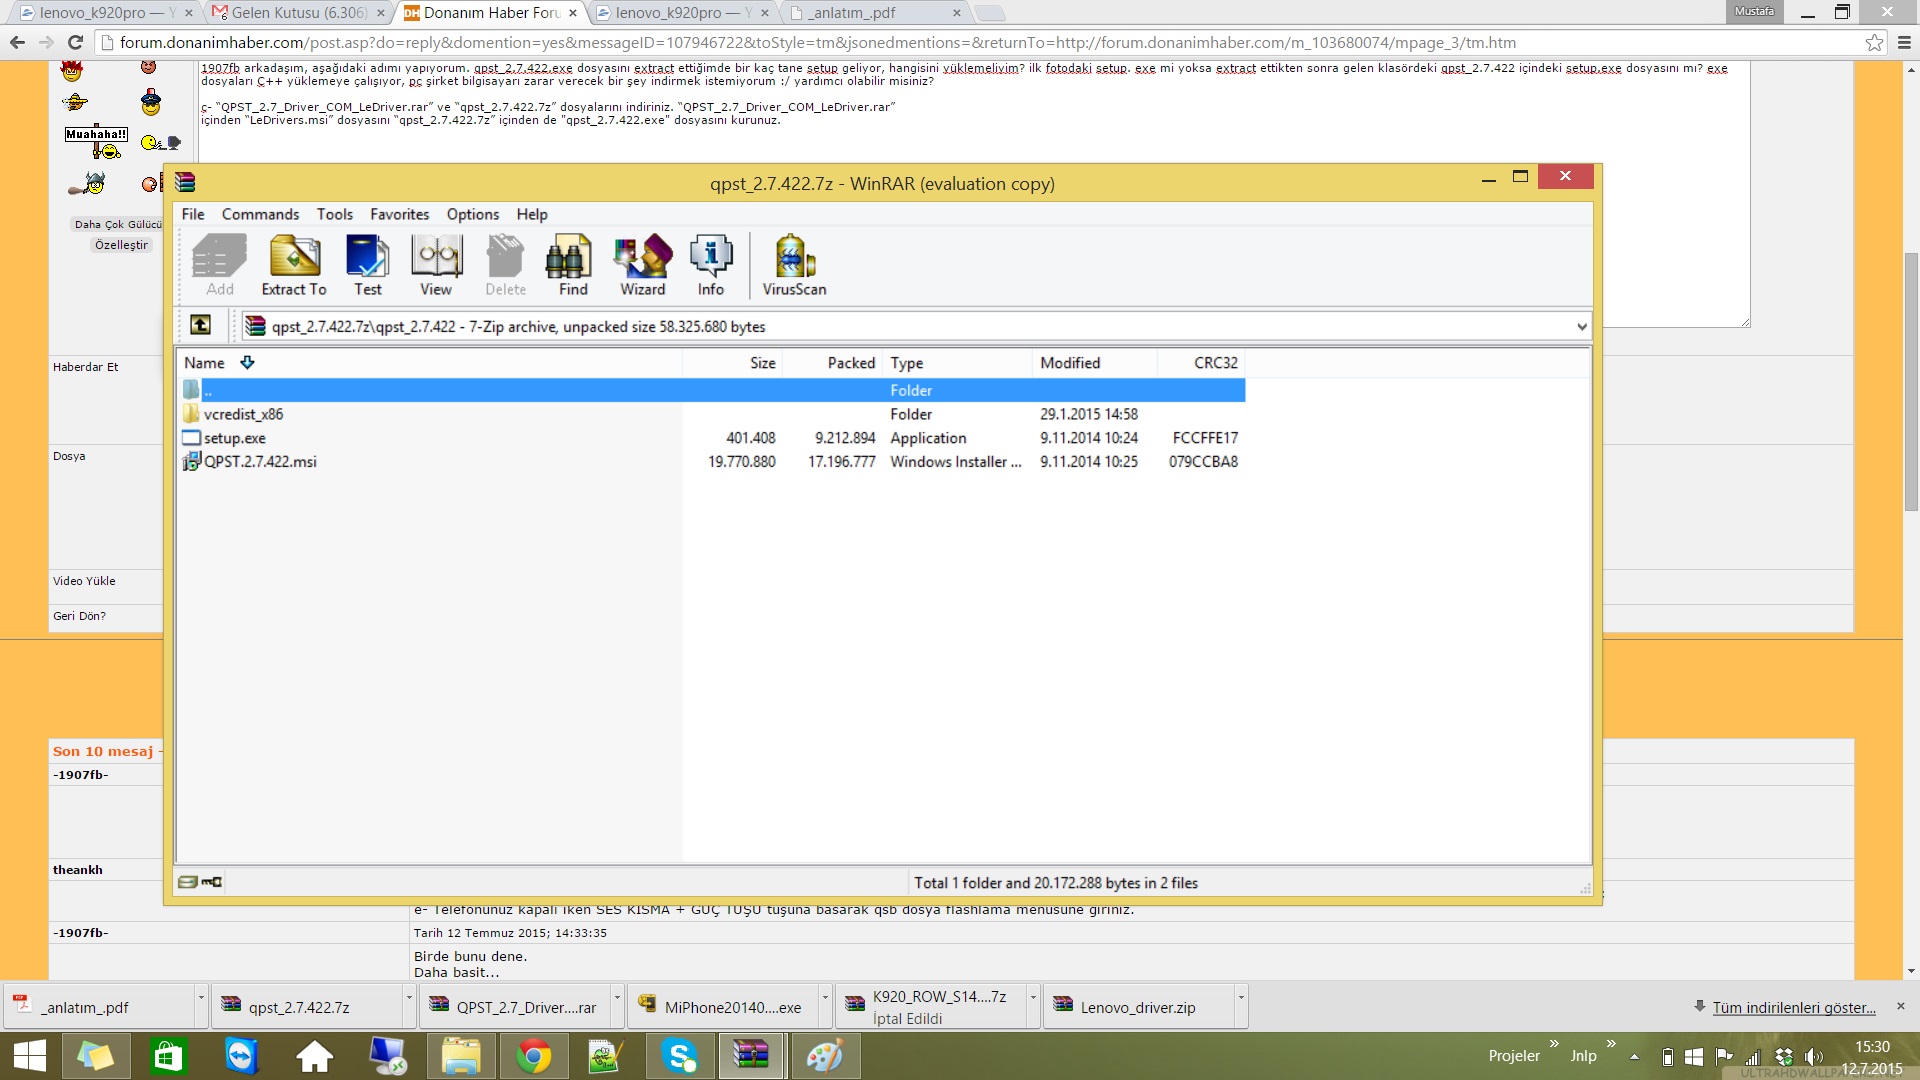The width and height of the screenshot is (1920, 1080).
Task: Click the Chrome address bar
Action: [980, 42]
